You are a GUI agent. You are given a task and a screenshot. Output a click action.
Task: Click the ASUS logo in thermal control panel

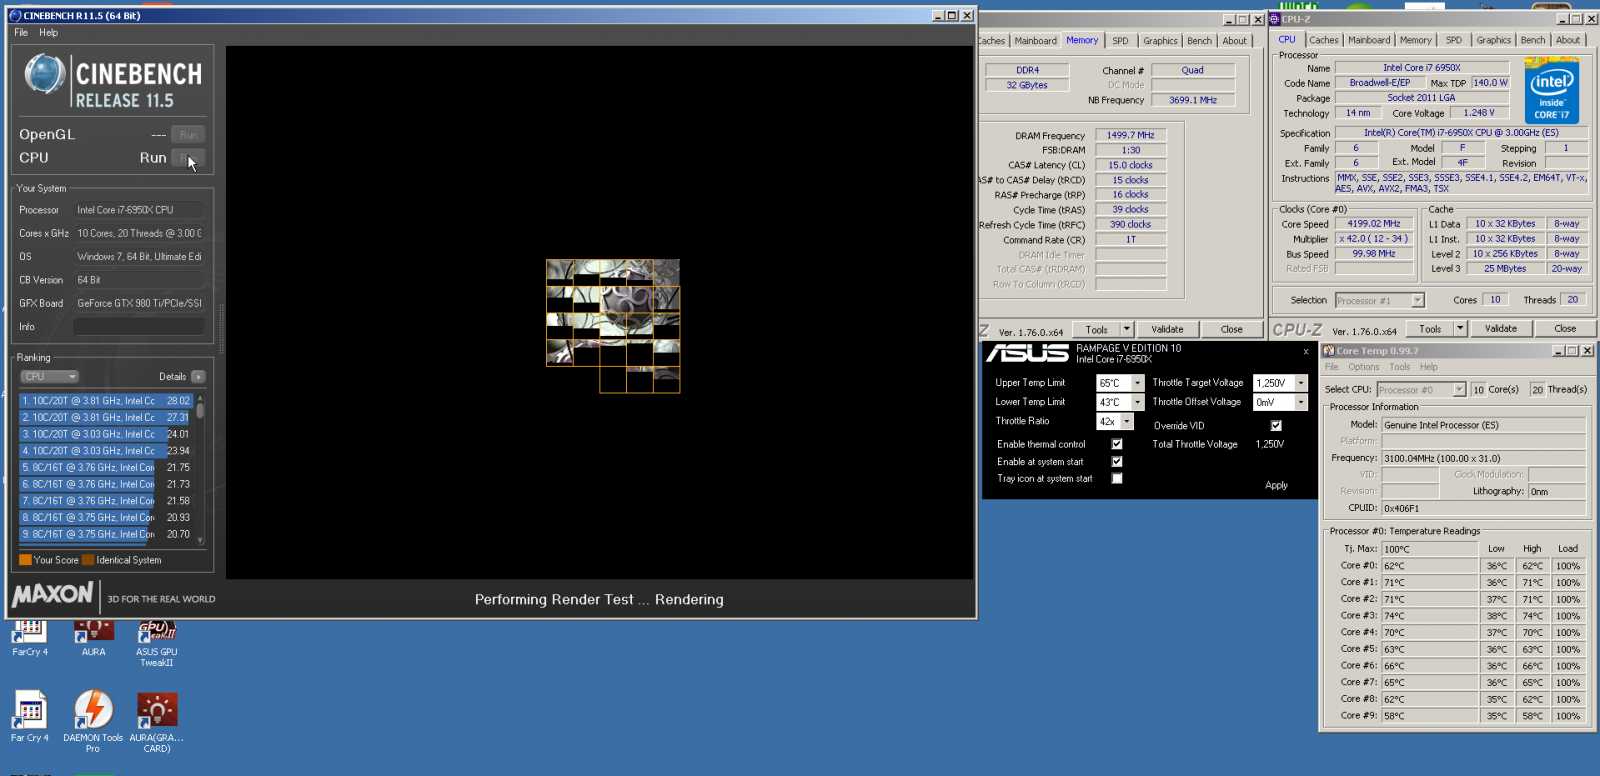point(1027,353)
